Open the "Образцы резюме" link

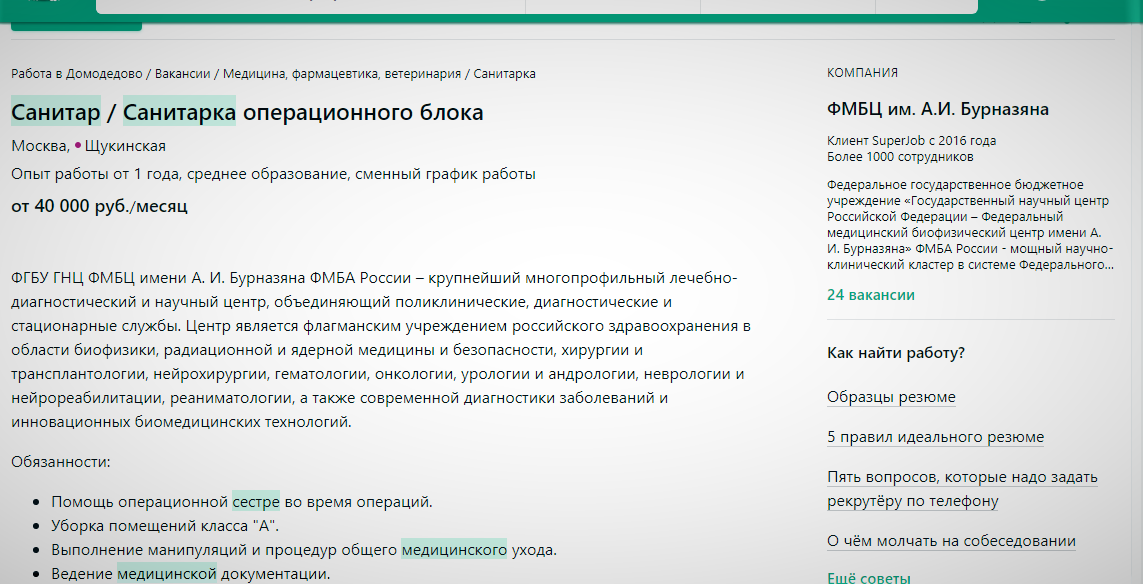(890, 398)
